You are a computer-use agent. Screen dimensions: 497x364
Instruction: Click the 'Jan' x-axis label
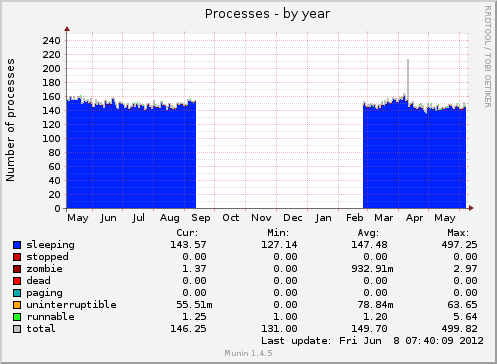pyautogui.click(x=323, y=218)
